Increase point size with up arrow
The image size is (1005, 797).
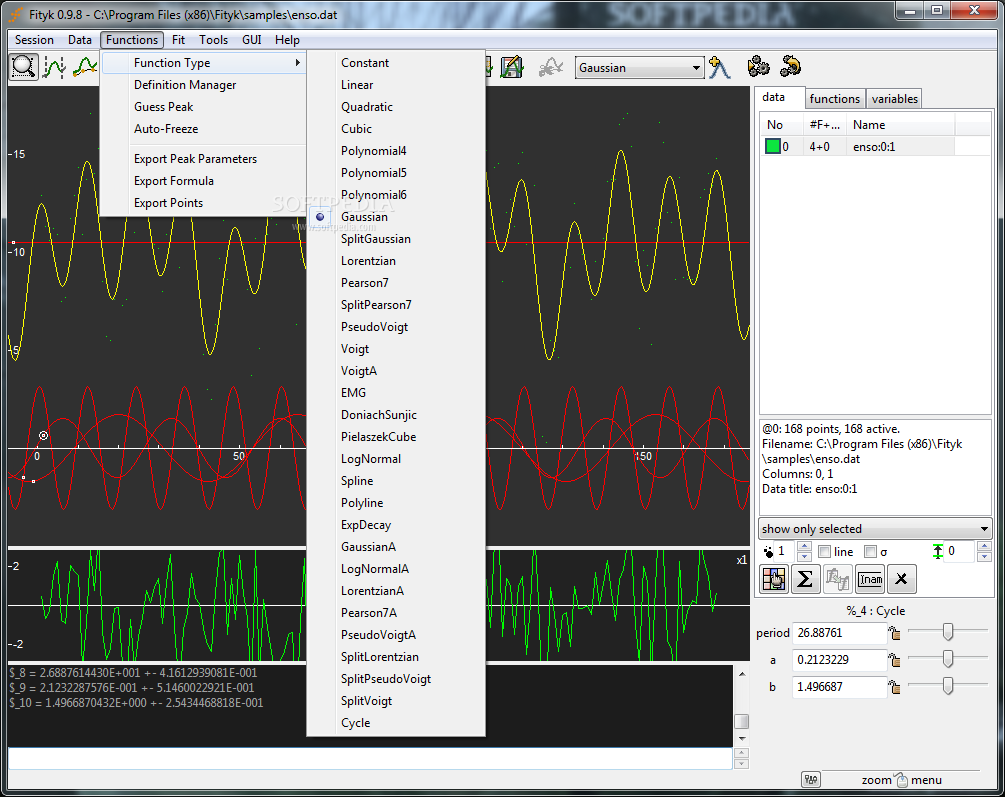pyautogui.click(x=804, y=546)
